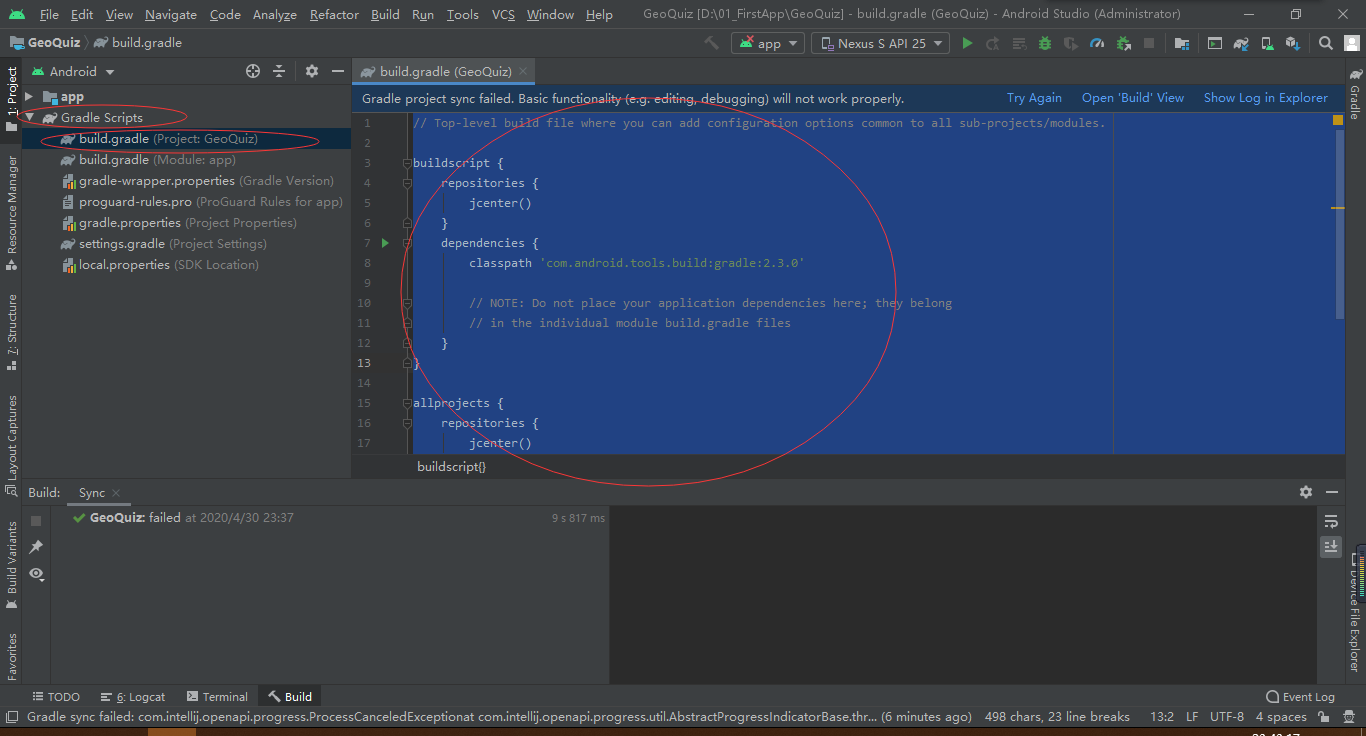Open the Refactor menu

(333, 14)
